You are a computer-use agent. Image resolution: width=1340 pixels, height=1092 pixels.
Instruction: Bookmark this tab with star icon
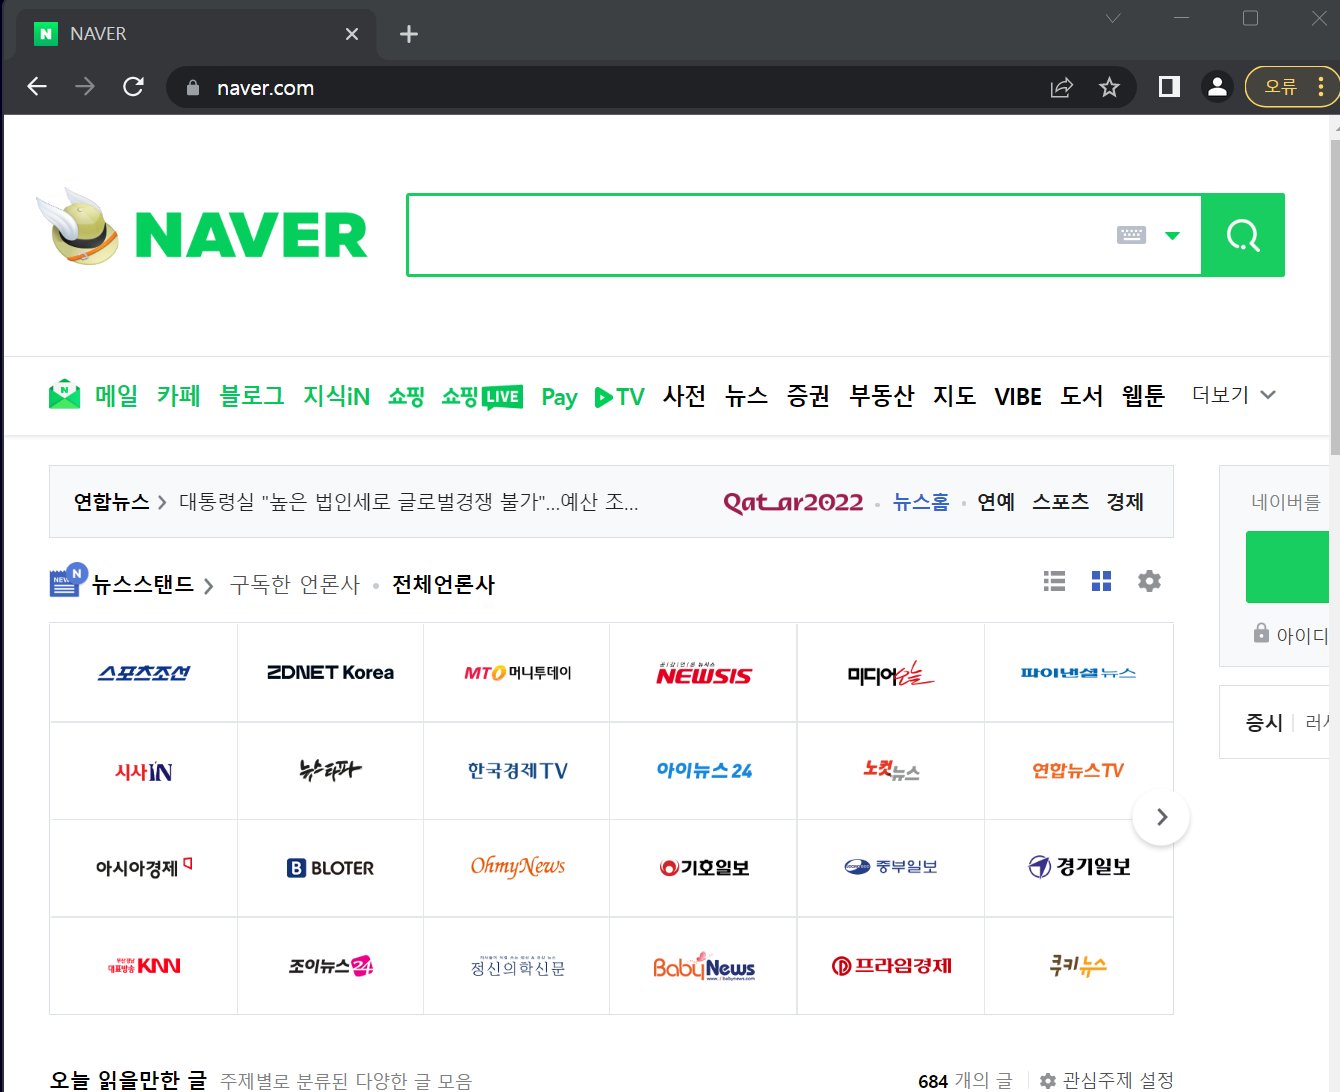1109,88
